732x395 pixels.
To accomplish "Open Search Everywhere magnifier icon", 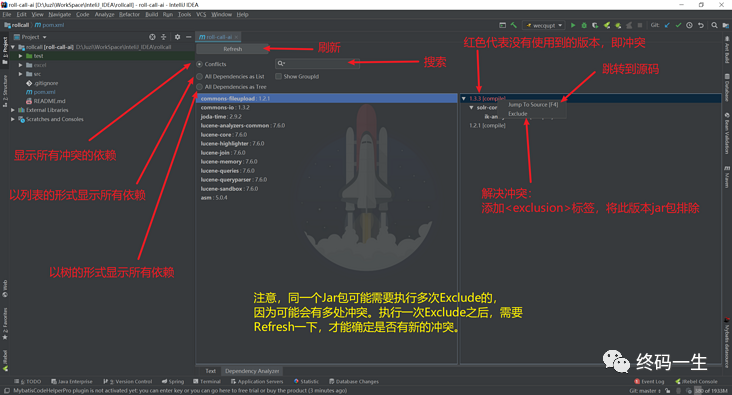I will click(714, 25).
